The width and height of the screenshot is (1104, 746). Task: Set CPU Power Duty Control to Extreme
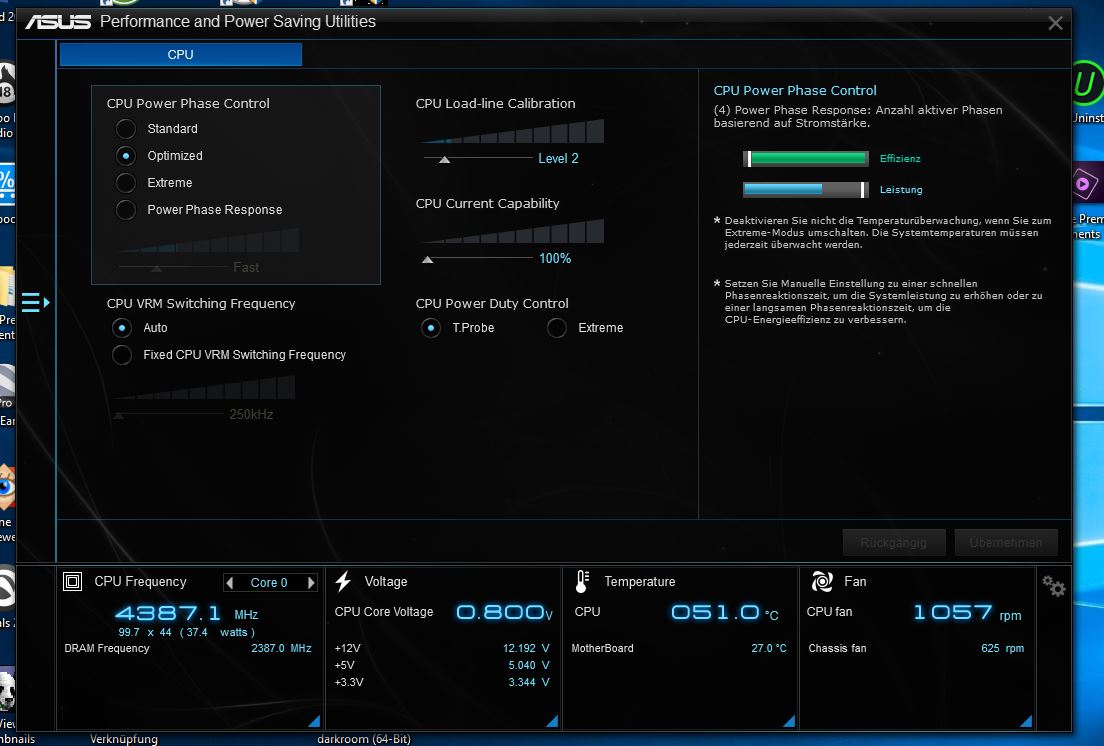click(x=557, y=328)
